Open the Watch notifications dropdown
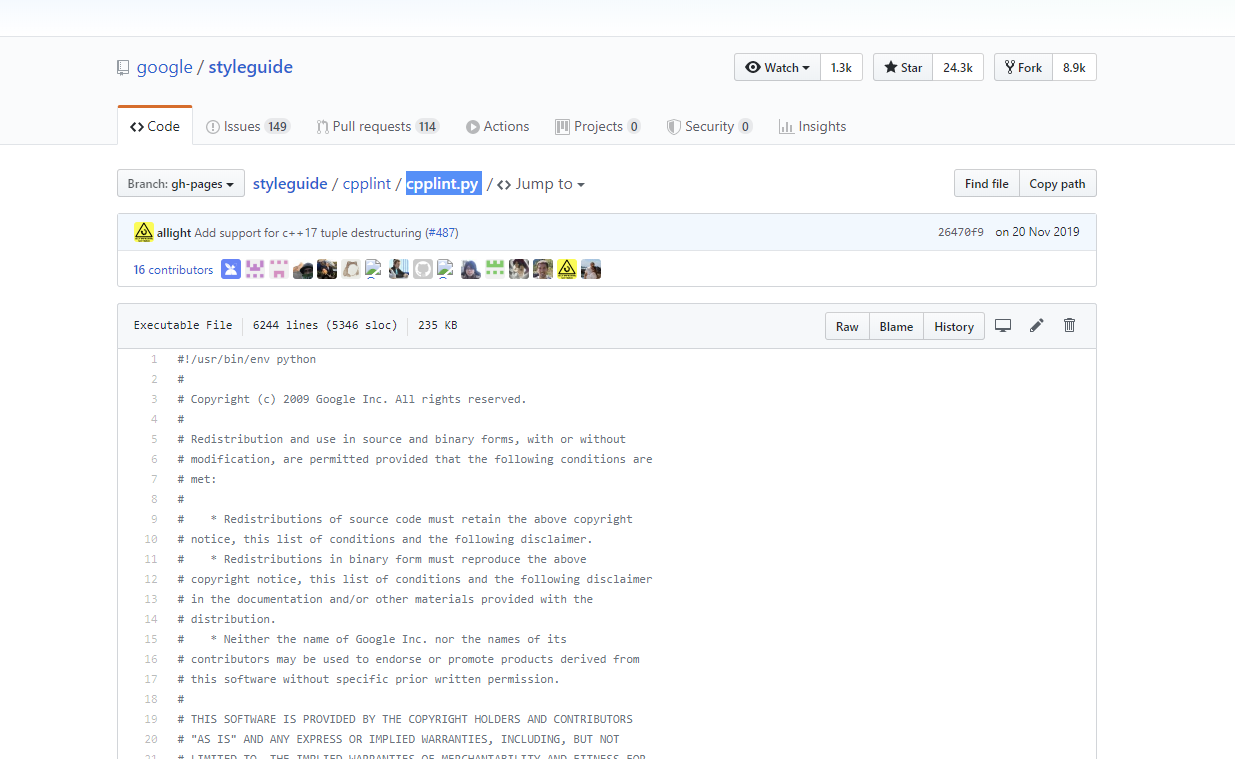The width and height of the screenshot is (1235, 759). (x=778, y=67)
